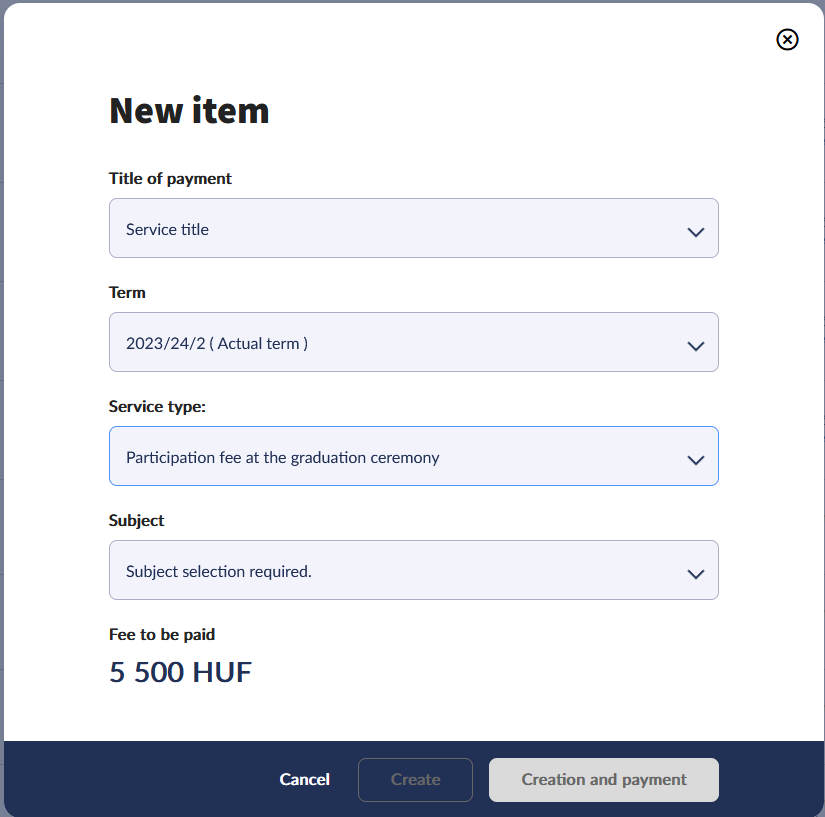Click the 'Creation and payment' button
The image size is (825, 817).
(x=603, y=780)
